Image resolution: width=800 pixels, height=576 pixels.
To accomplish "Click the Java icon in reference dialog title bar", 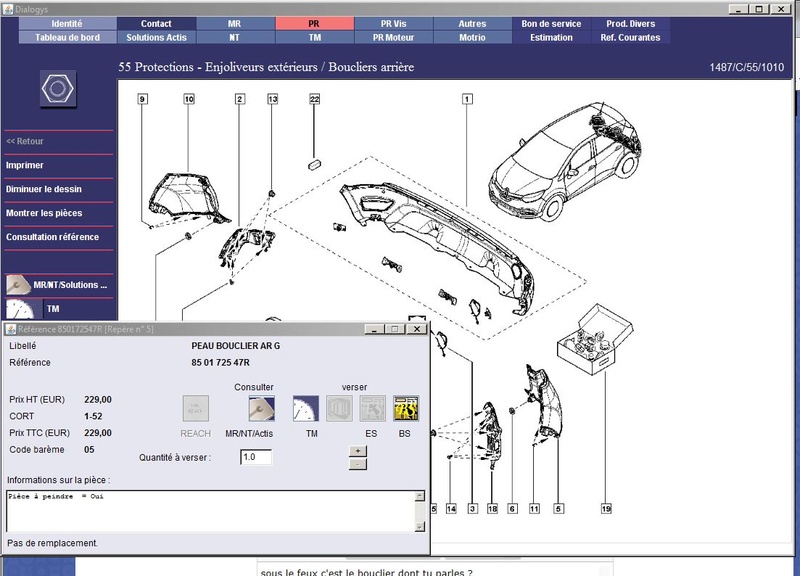I will (11, 329).
